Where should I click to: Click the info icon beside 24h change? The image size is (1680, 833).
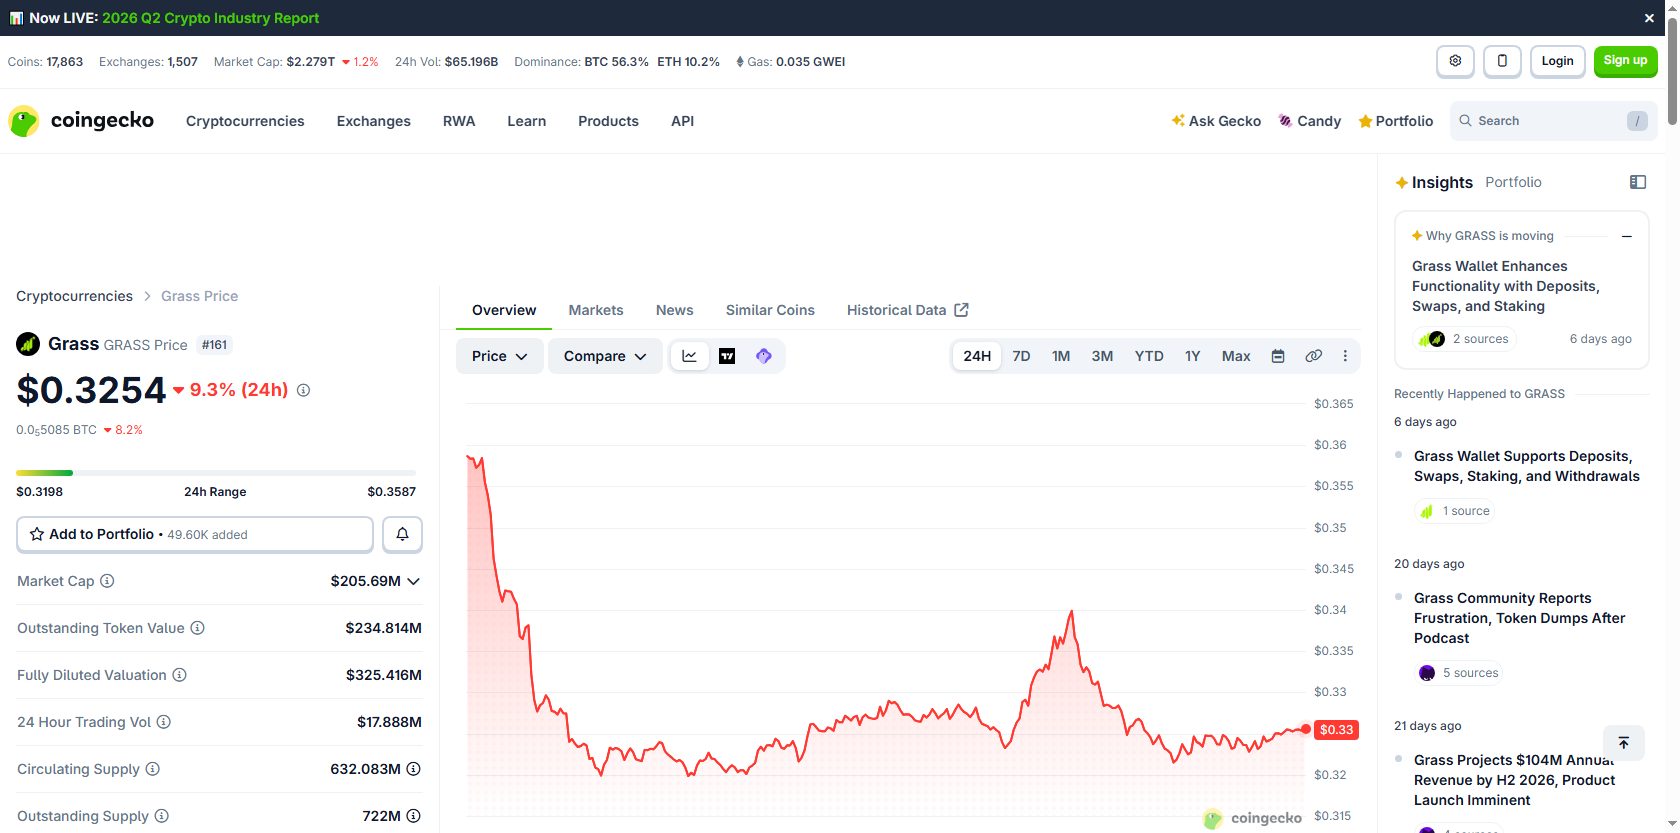pyautogui.click(x=303, y=390)
